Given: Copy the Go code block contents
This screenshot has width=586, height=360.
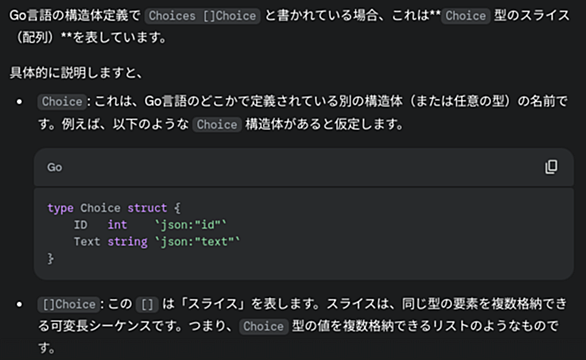Looking at the screenshot, I should (x=551, y=167).
